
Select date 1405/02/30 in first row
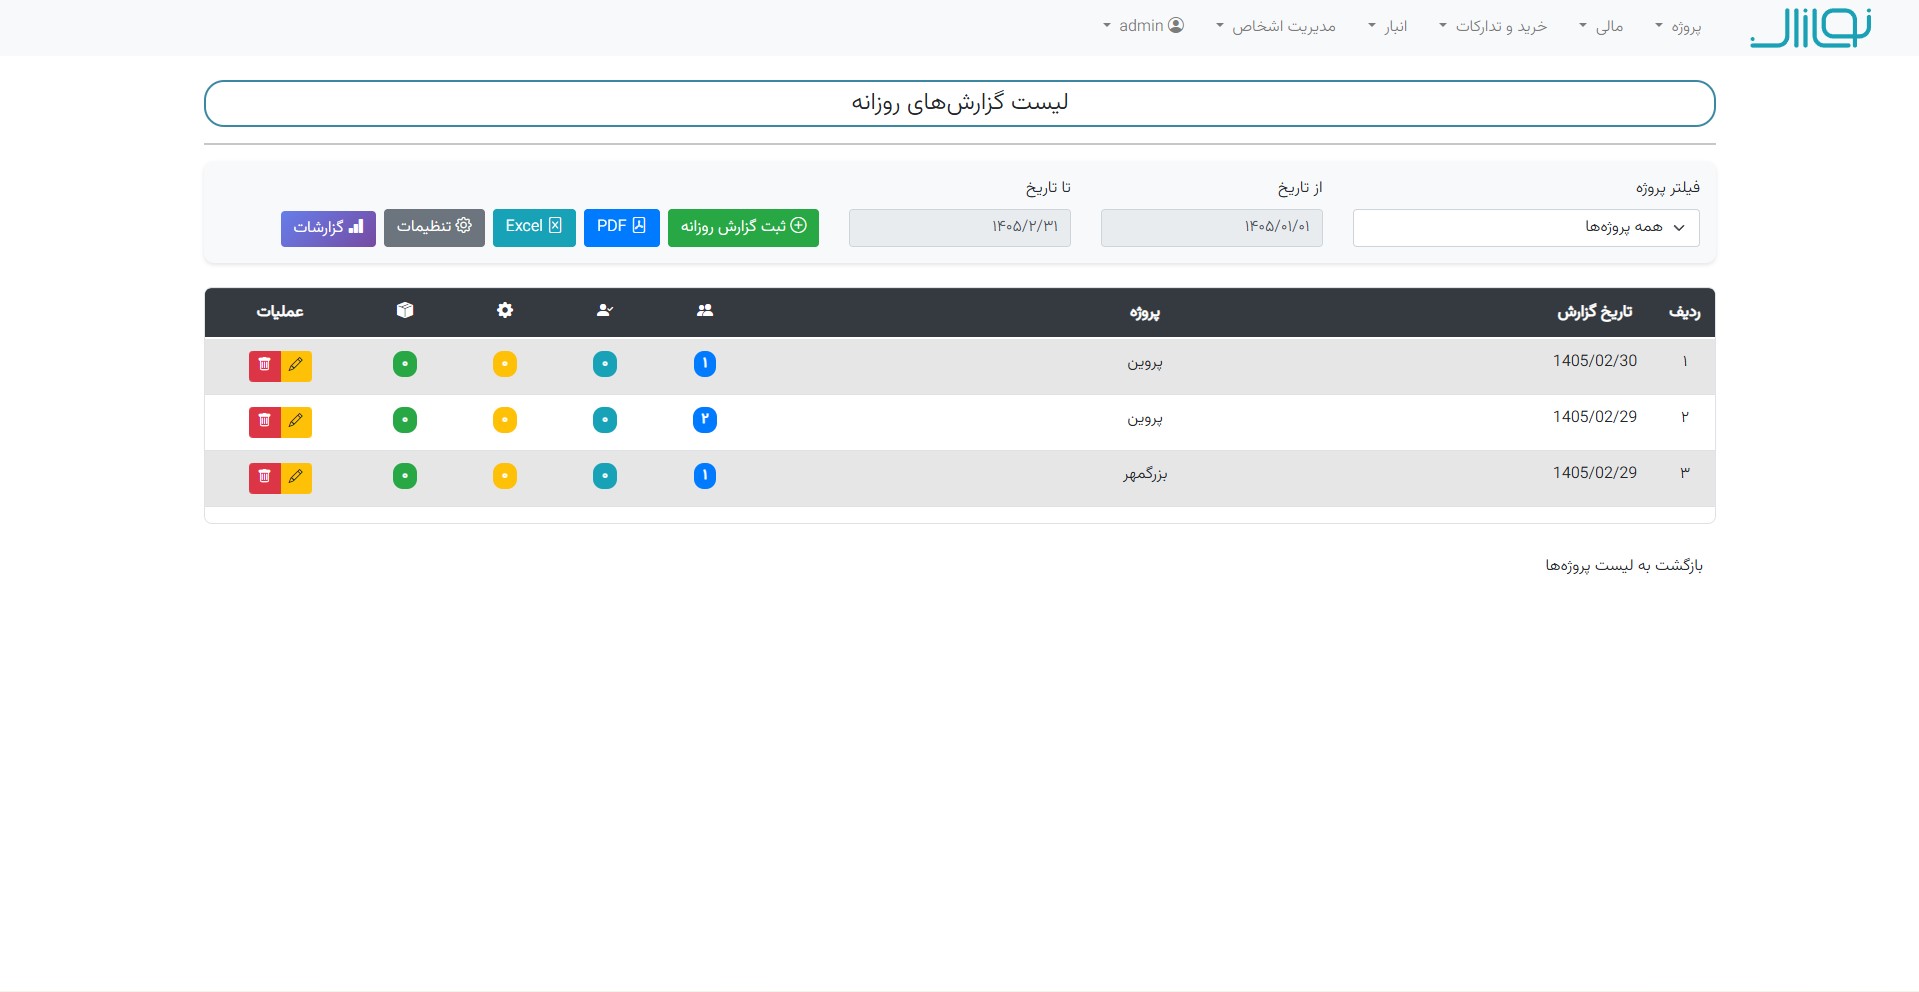click(x=1595, y=361)
